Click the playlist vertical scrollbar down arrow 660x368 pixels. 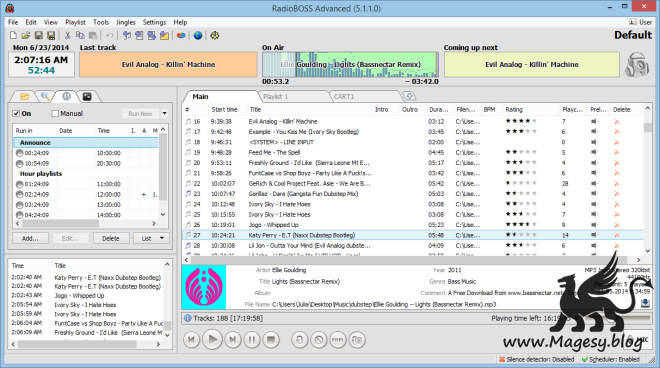(647, 251)
